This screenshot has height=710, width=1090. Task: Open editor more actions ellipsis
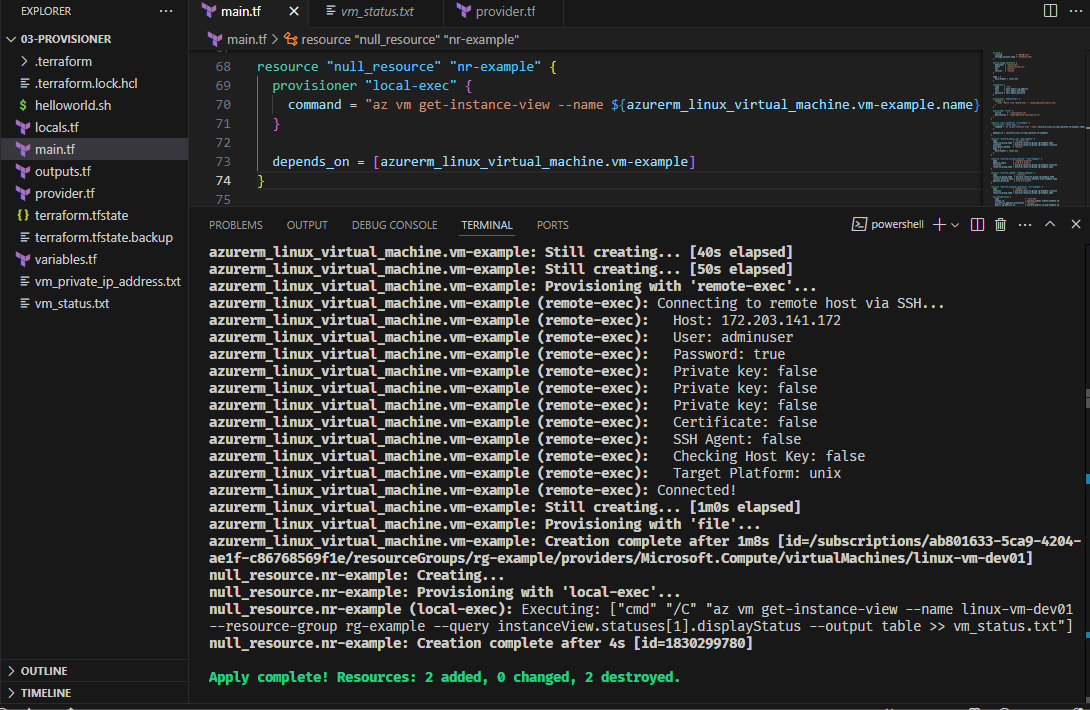click(1075, 10)
